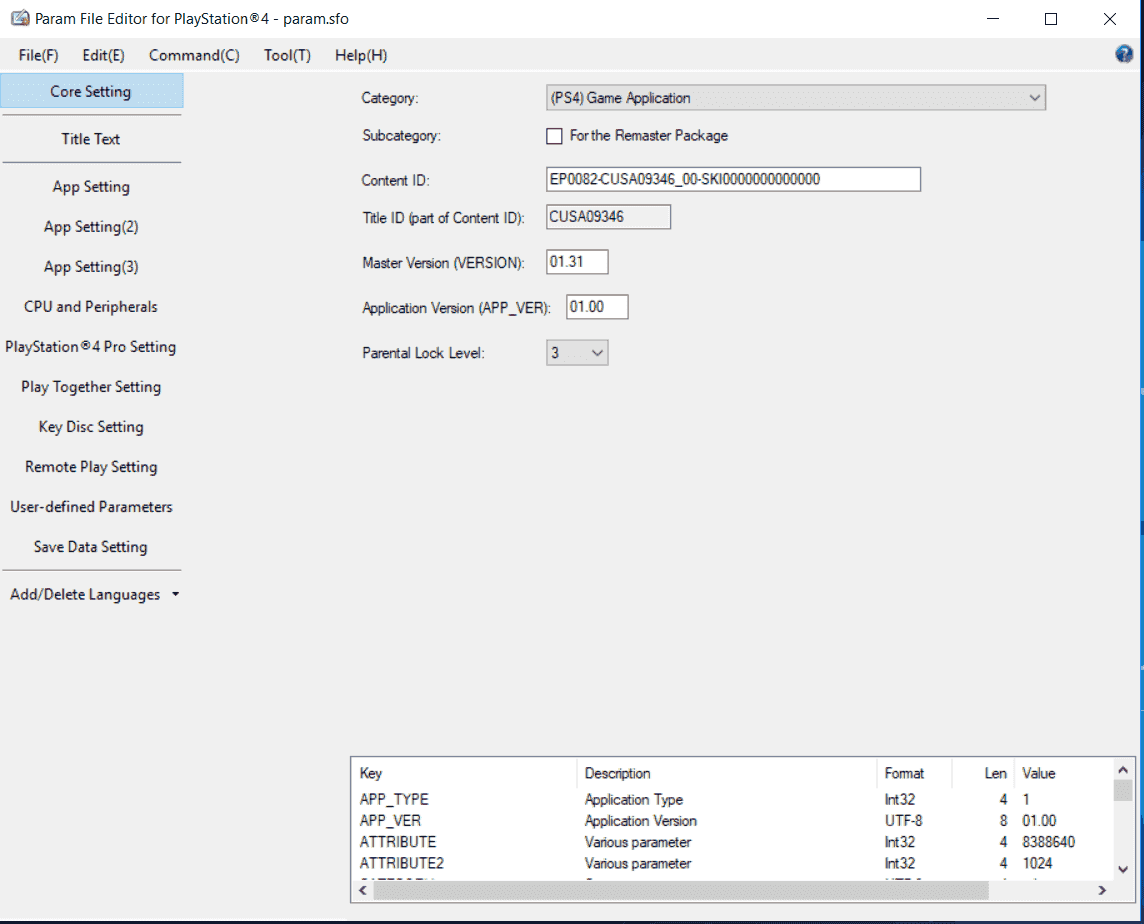Click the Master Version field
Image resolution: width=1144 pixels, height=924 pixels.
576,262
